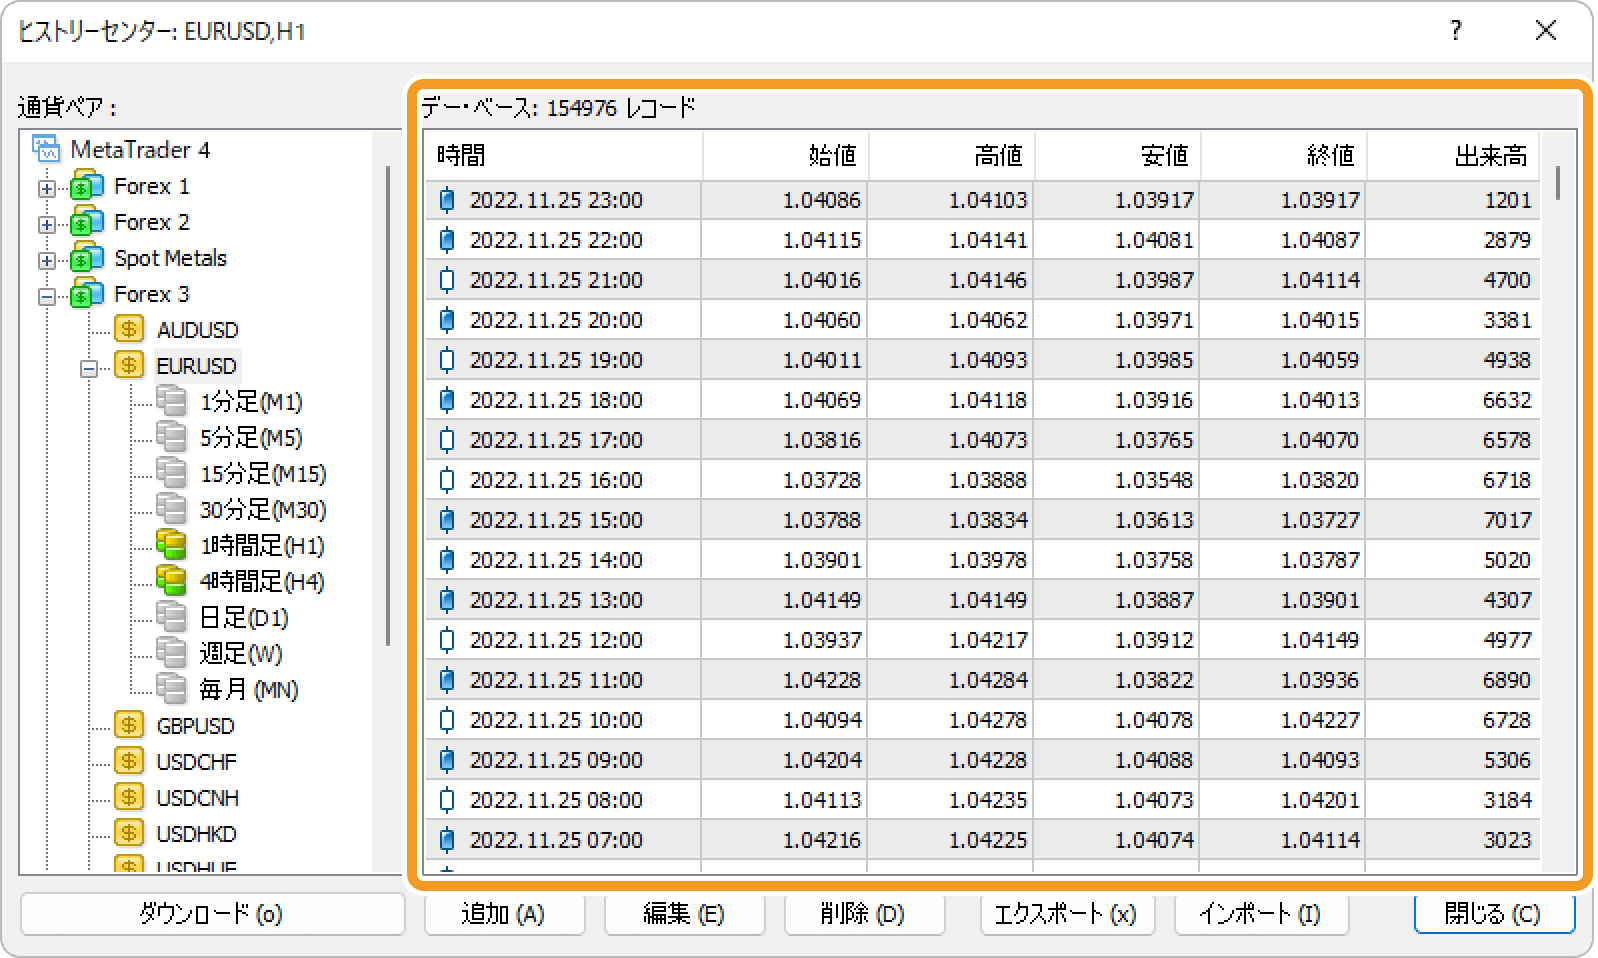Image resolution: width=1598 pixels, height=958 pixels.
Task: Expand the Forex 1 tree node
Action: coord(47,188)
